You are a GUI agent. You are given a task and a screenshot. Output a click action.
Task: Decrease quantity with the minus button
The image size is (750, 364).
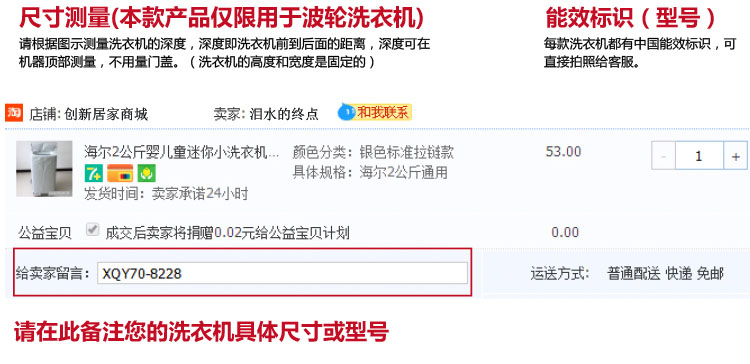(x=663, y=156)
